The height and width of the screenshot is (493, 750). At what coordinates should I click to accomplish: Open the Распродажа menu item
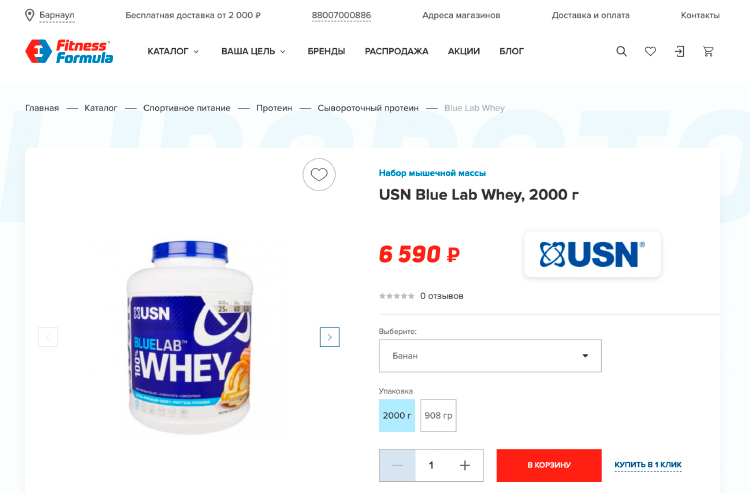point(397,51)
